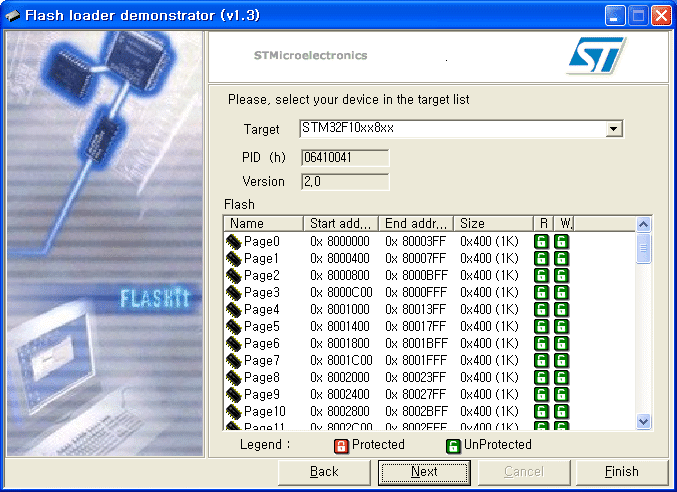Click the Flash list scroll up arrow
677x492 pixels.
pyautogui.click(x=643, y=224)
